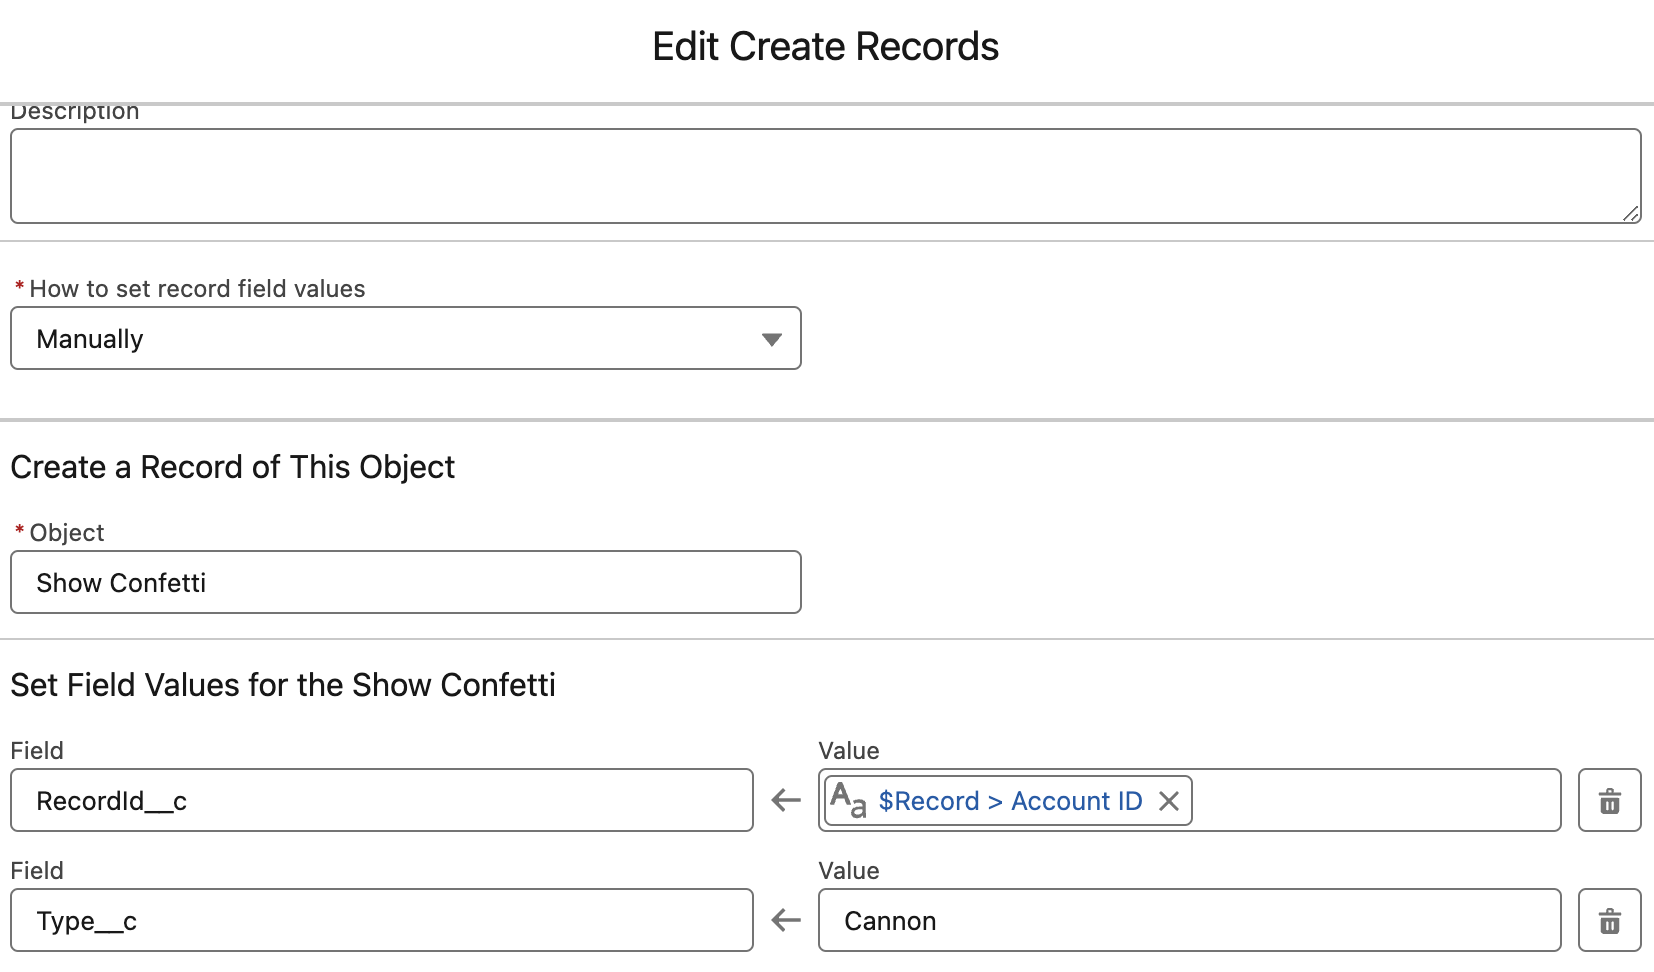Click the "Aa" text data type icon
The image size is (1654, 972).
pyautogui.click(x=847, y=800)
